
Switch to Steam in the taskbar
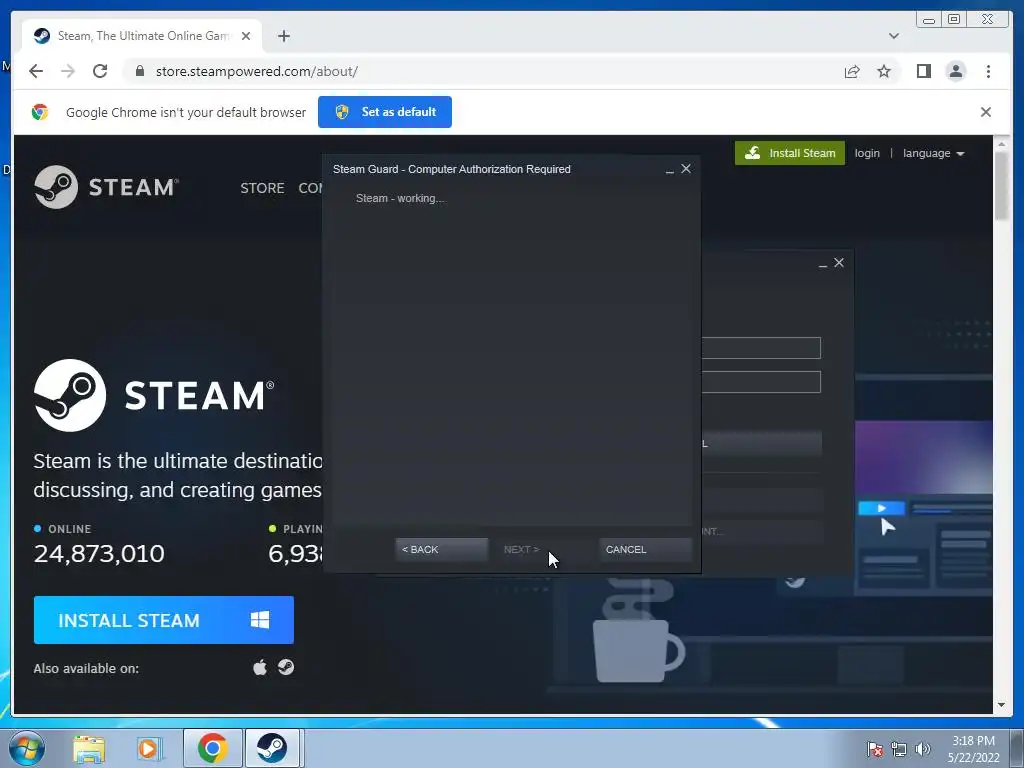[272, 748]
